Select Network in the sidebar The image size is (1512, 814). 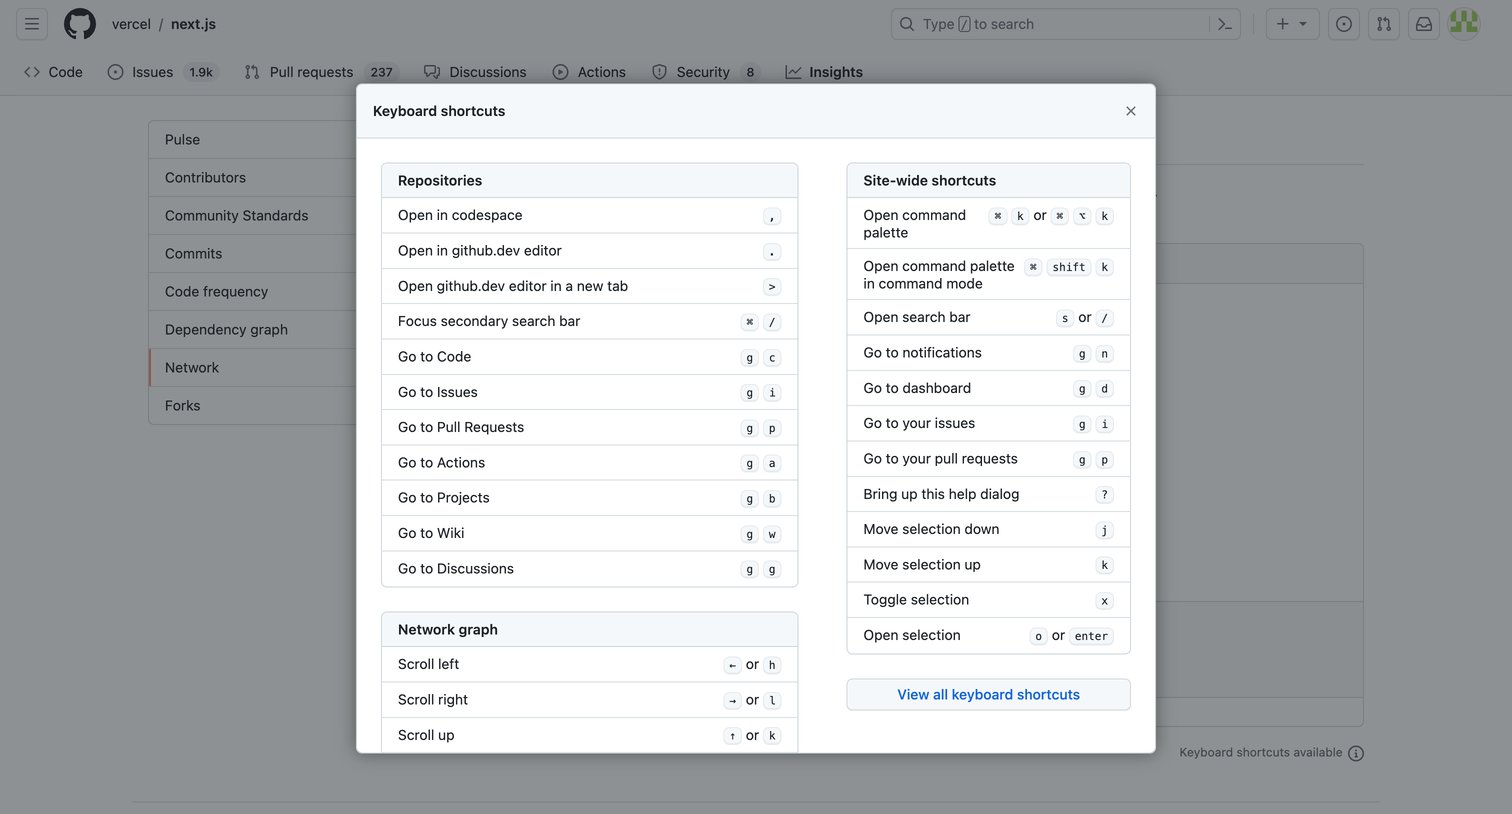(x=252, y=368)
